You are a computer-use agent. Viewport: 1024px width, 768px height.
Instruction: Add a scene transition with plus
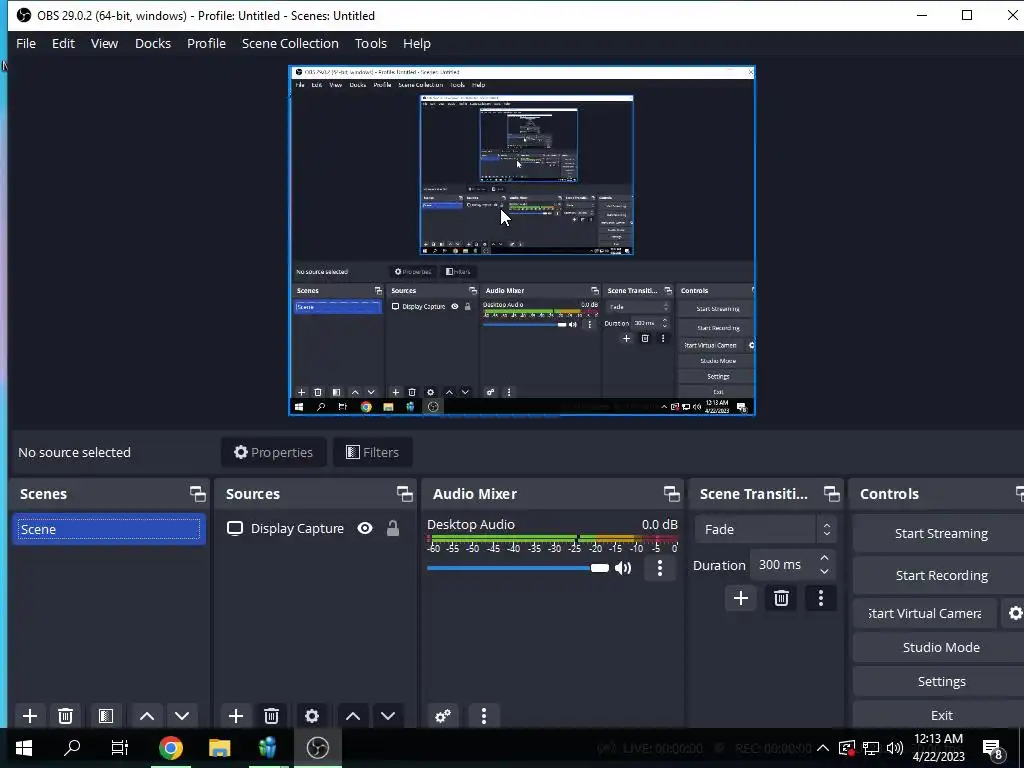pos(741,598)
